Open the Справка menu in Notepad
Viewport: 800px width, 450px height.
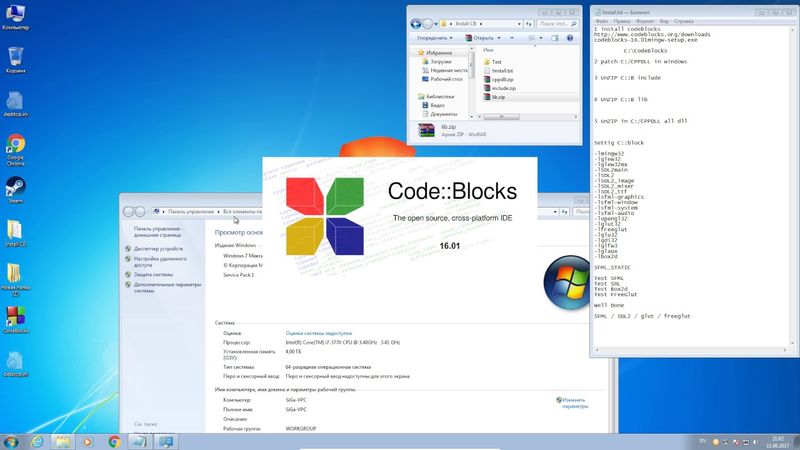point(683,21)
